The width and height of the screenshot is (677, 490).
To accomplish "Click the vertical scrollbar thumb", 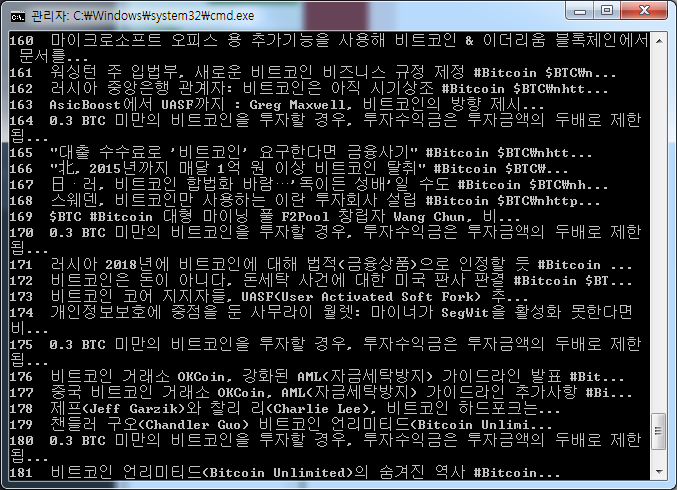I will pos(659,431).
